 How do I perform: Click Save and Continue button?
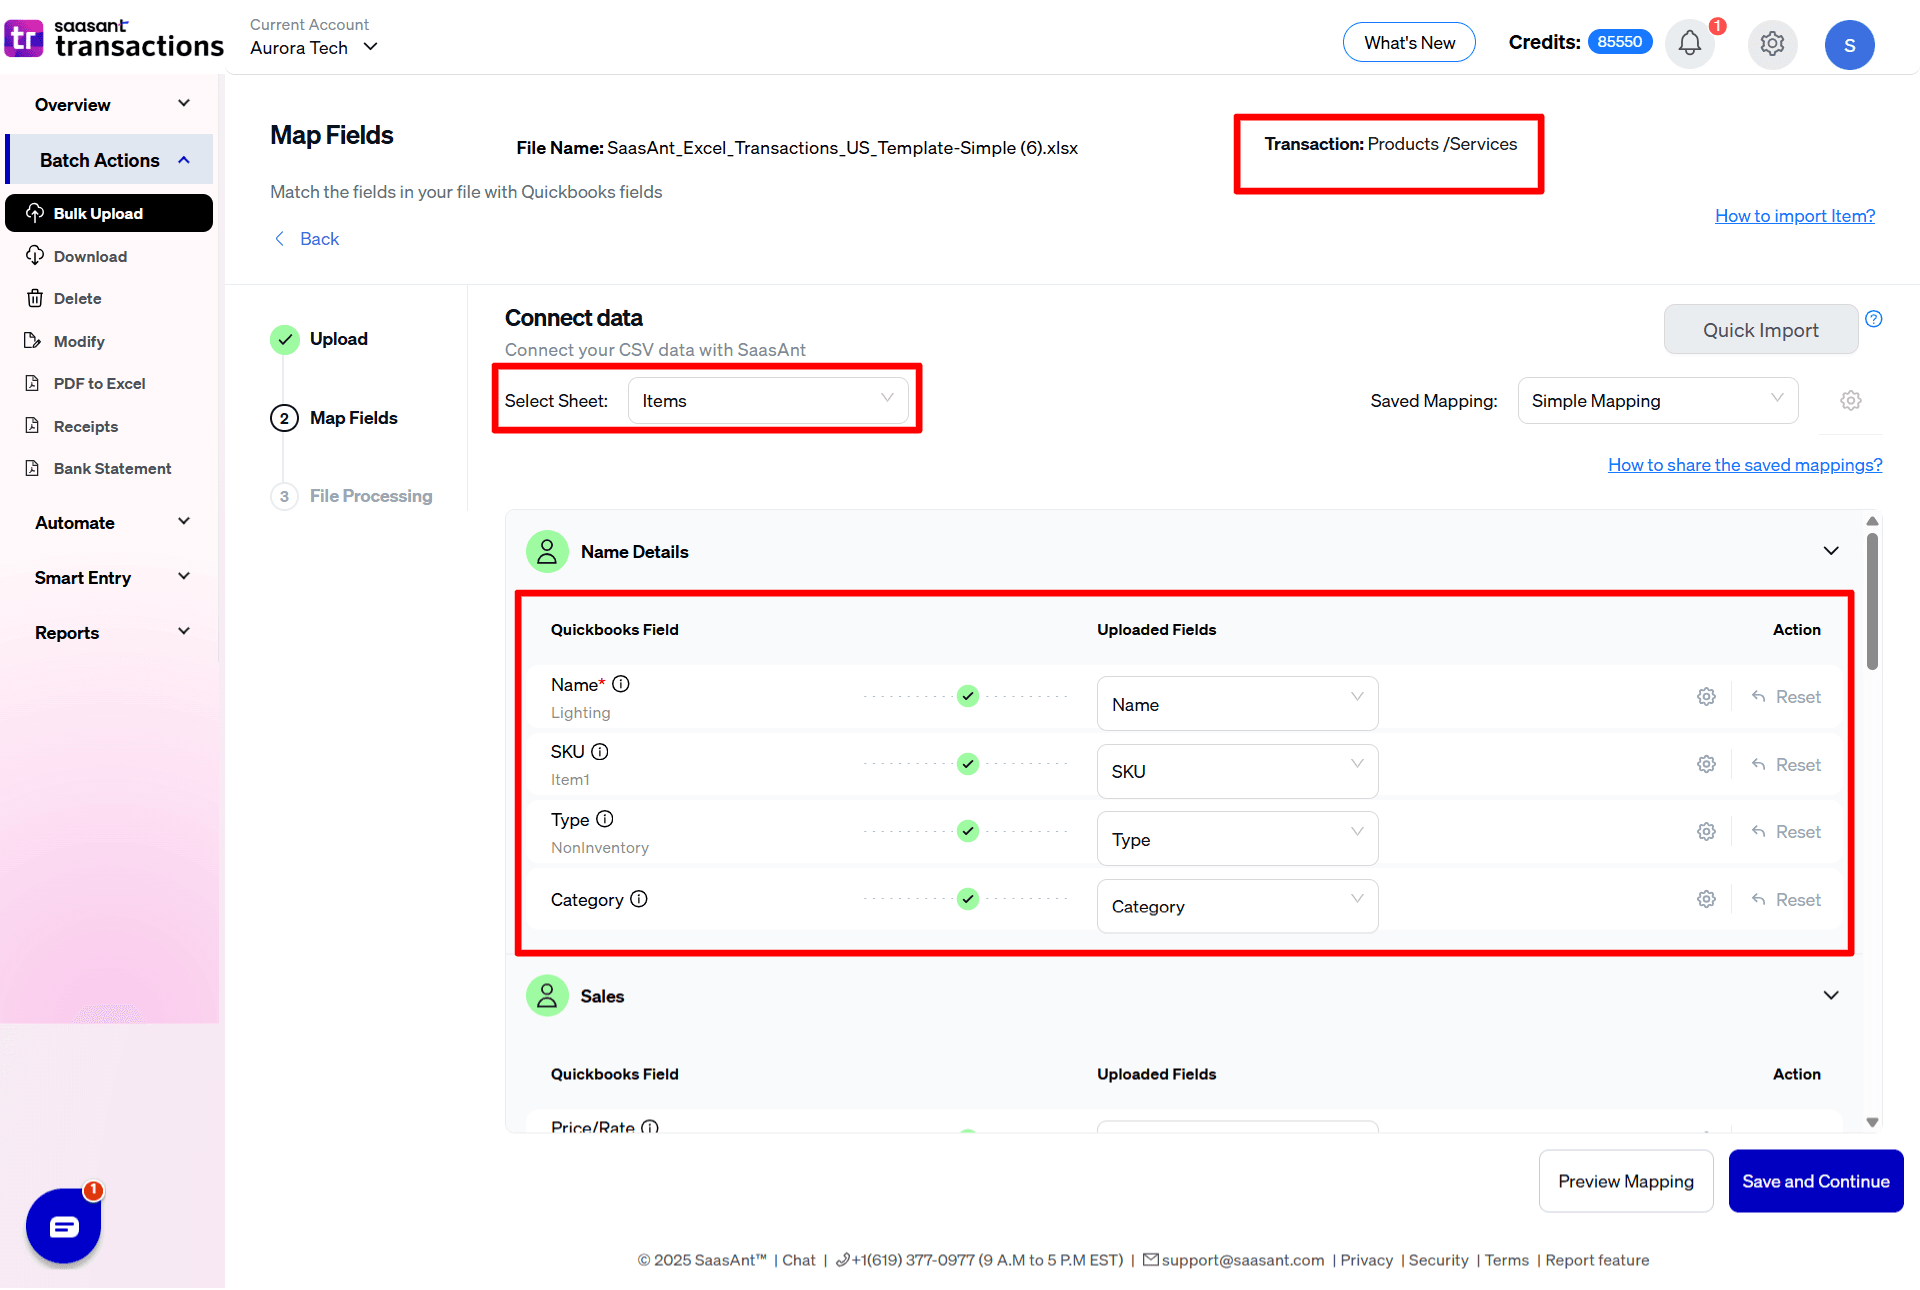[1815, 1181]
